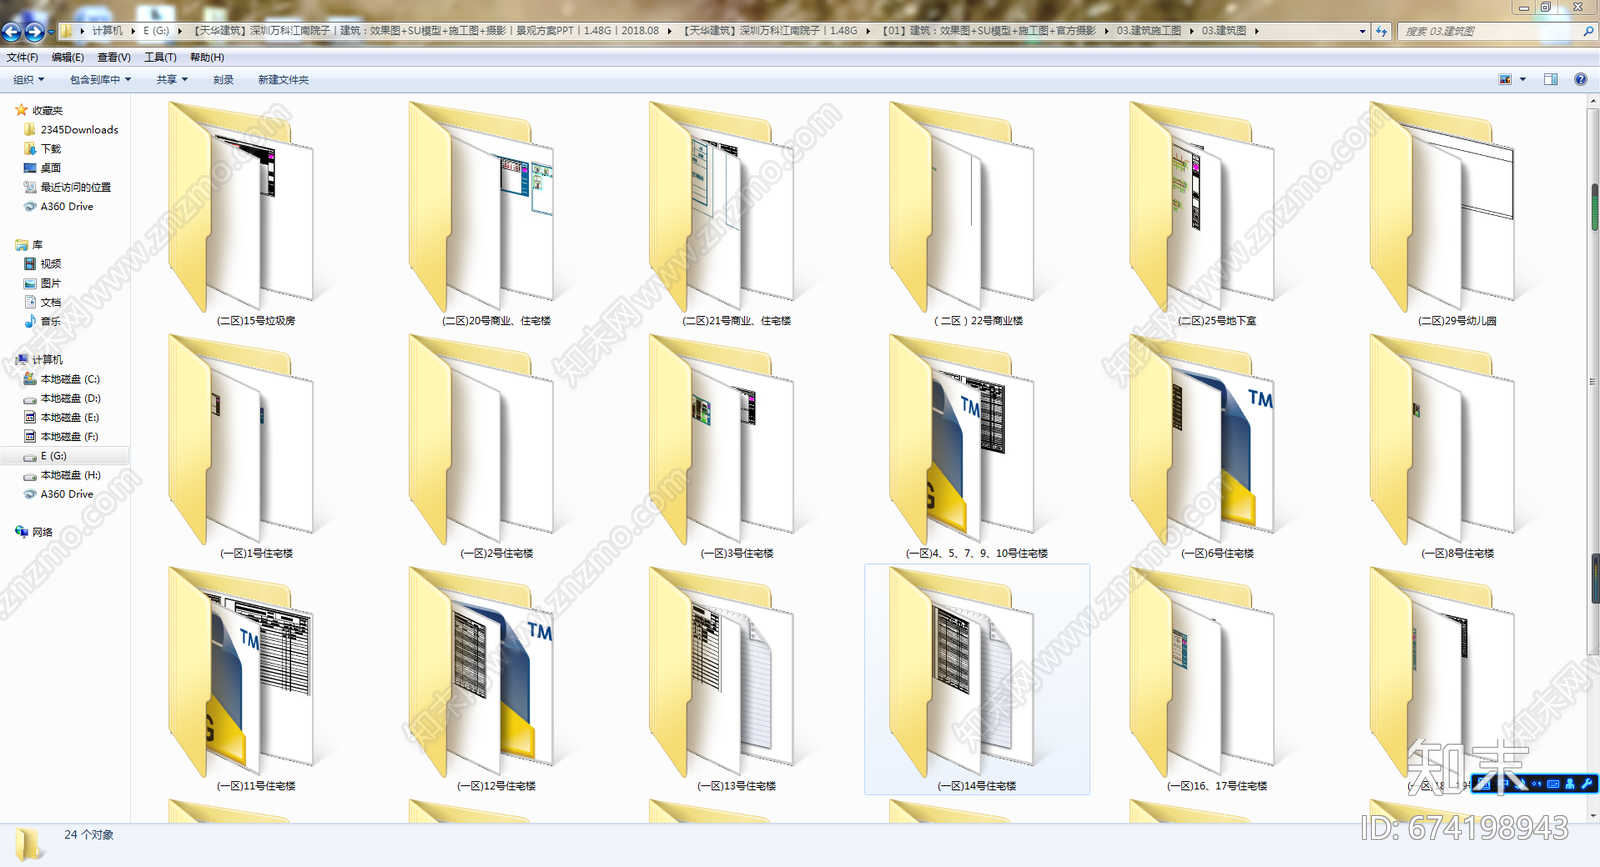Choose the (一区)13号住宅楼 folder icon
This screenshot has width=1600, height=867.
(x=721, y=673)
